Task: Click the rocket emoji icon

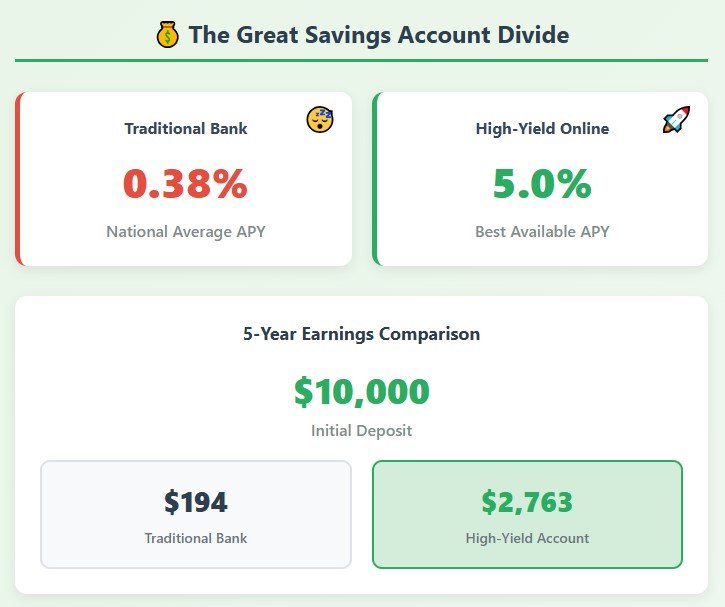Action: tap(676, 119)
